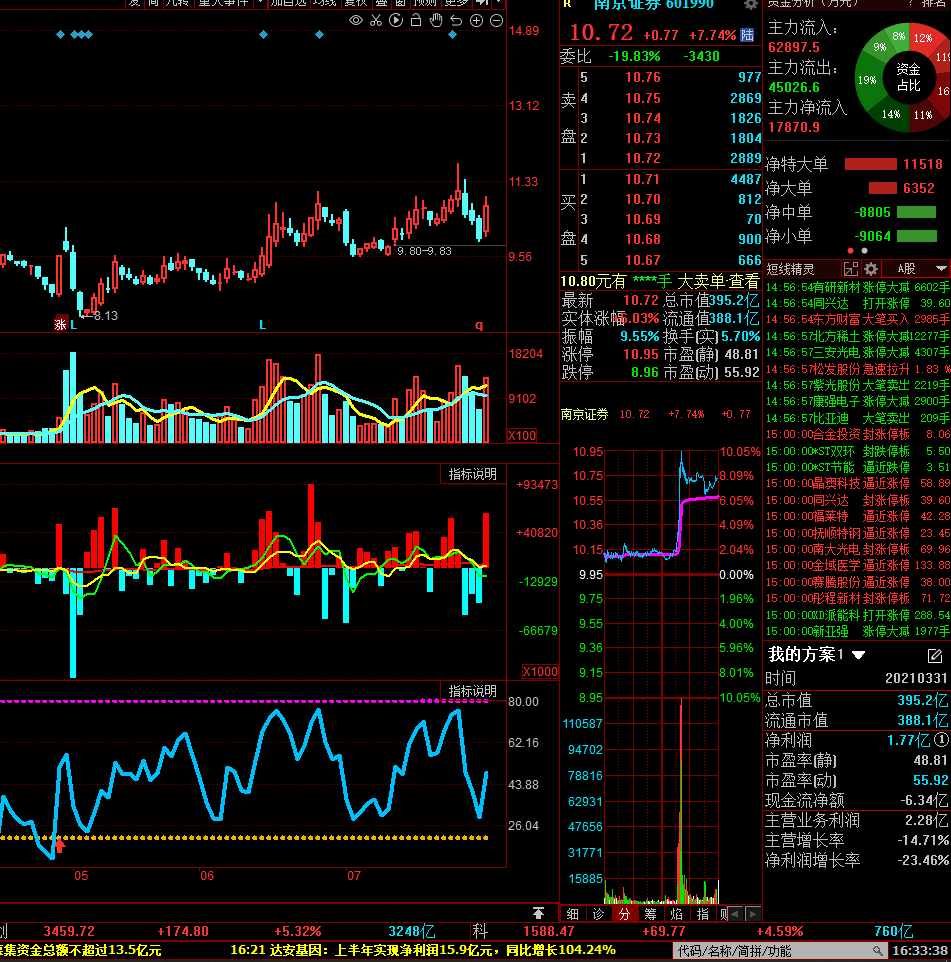Select the hand pan tool

(436, 20)
